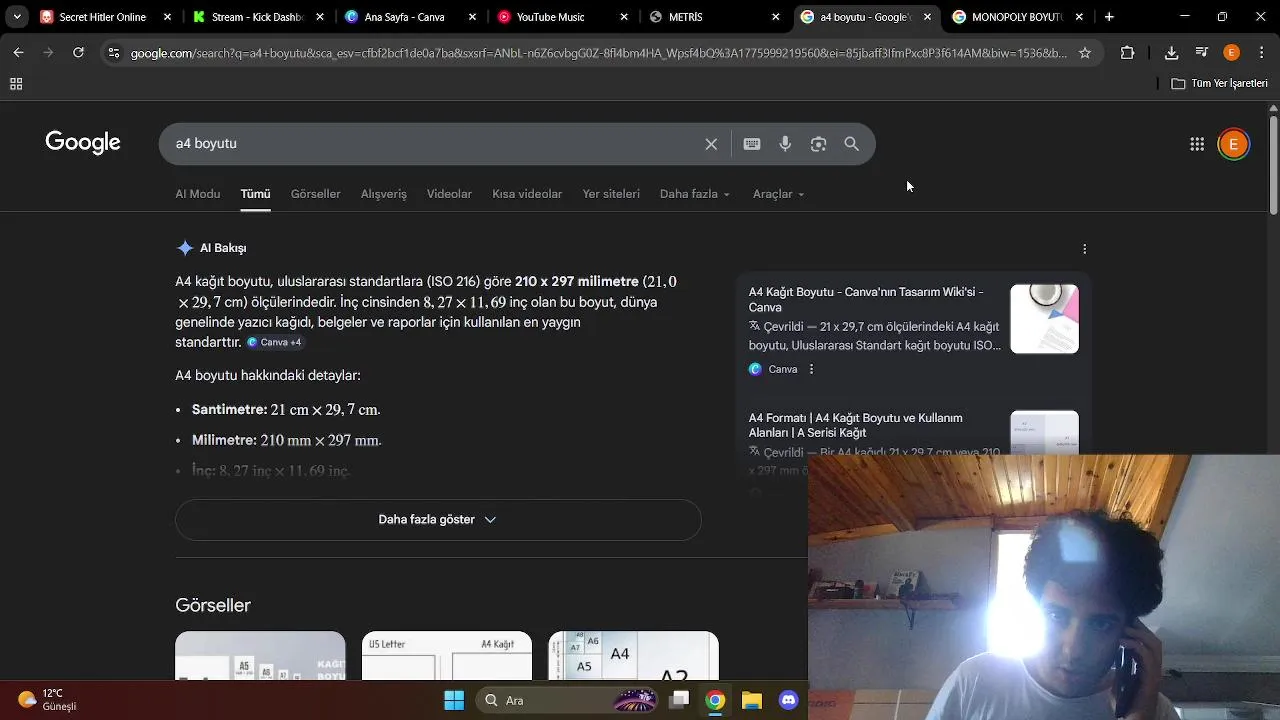Select the Yer siteleri search filter

[x=611, y=194]
